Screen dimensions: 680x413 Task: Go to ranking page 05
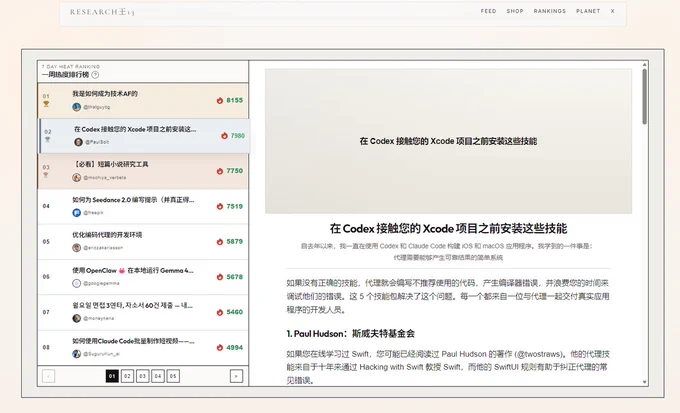[x=173, y=376]
